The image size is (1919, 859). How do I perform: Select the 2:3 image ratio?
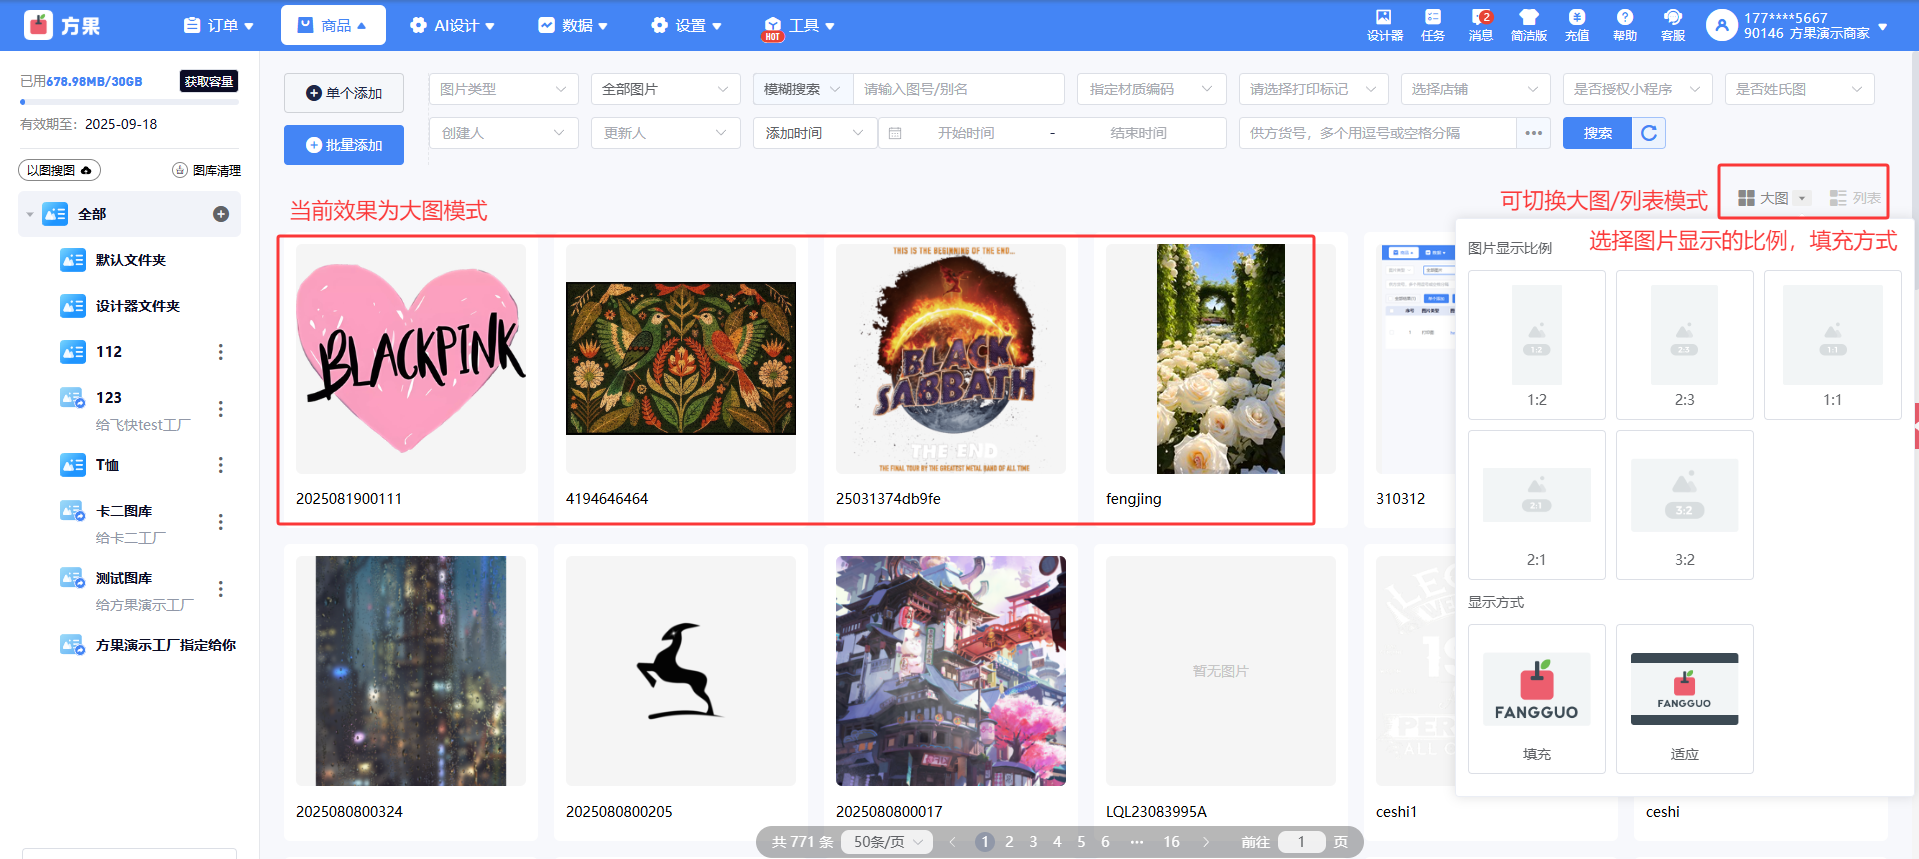pyautogui.click(x=1685, y=345)
